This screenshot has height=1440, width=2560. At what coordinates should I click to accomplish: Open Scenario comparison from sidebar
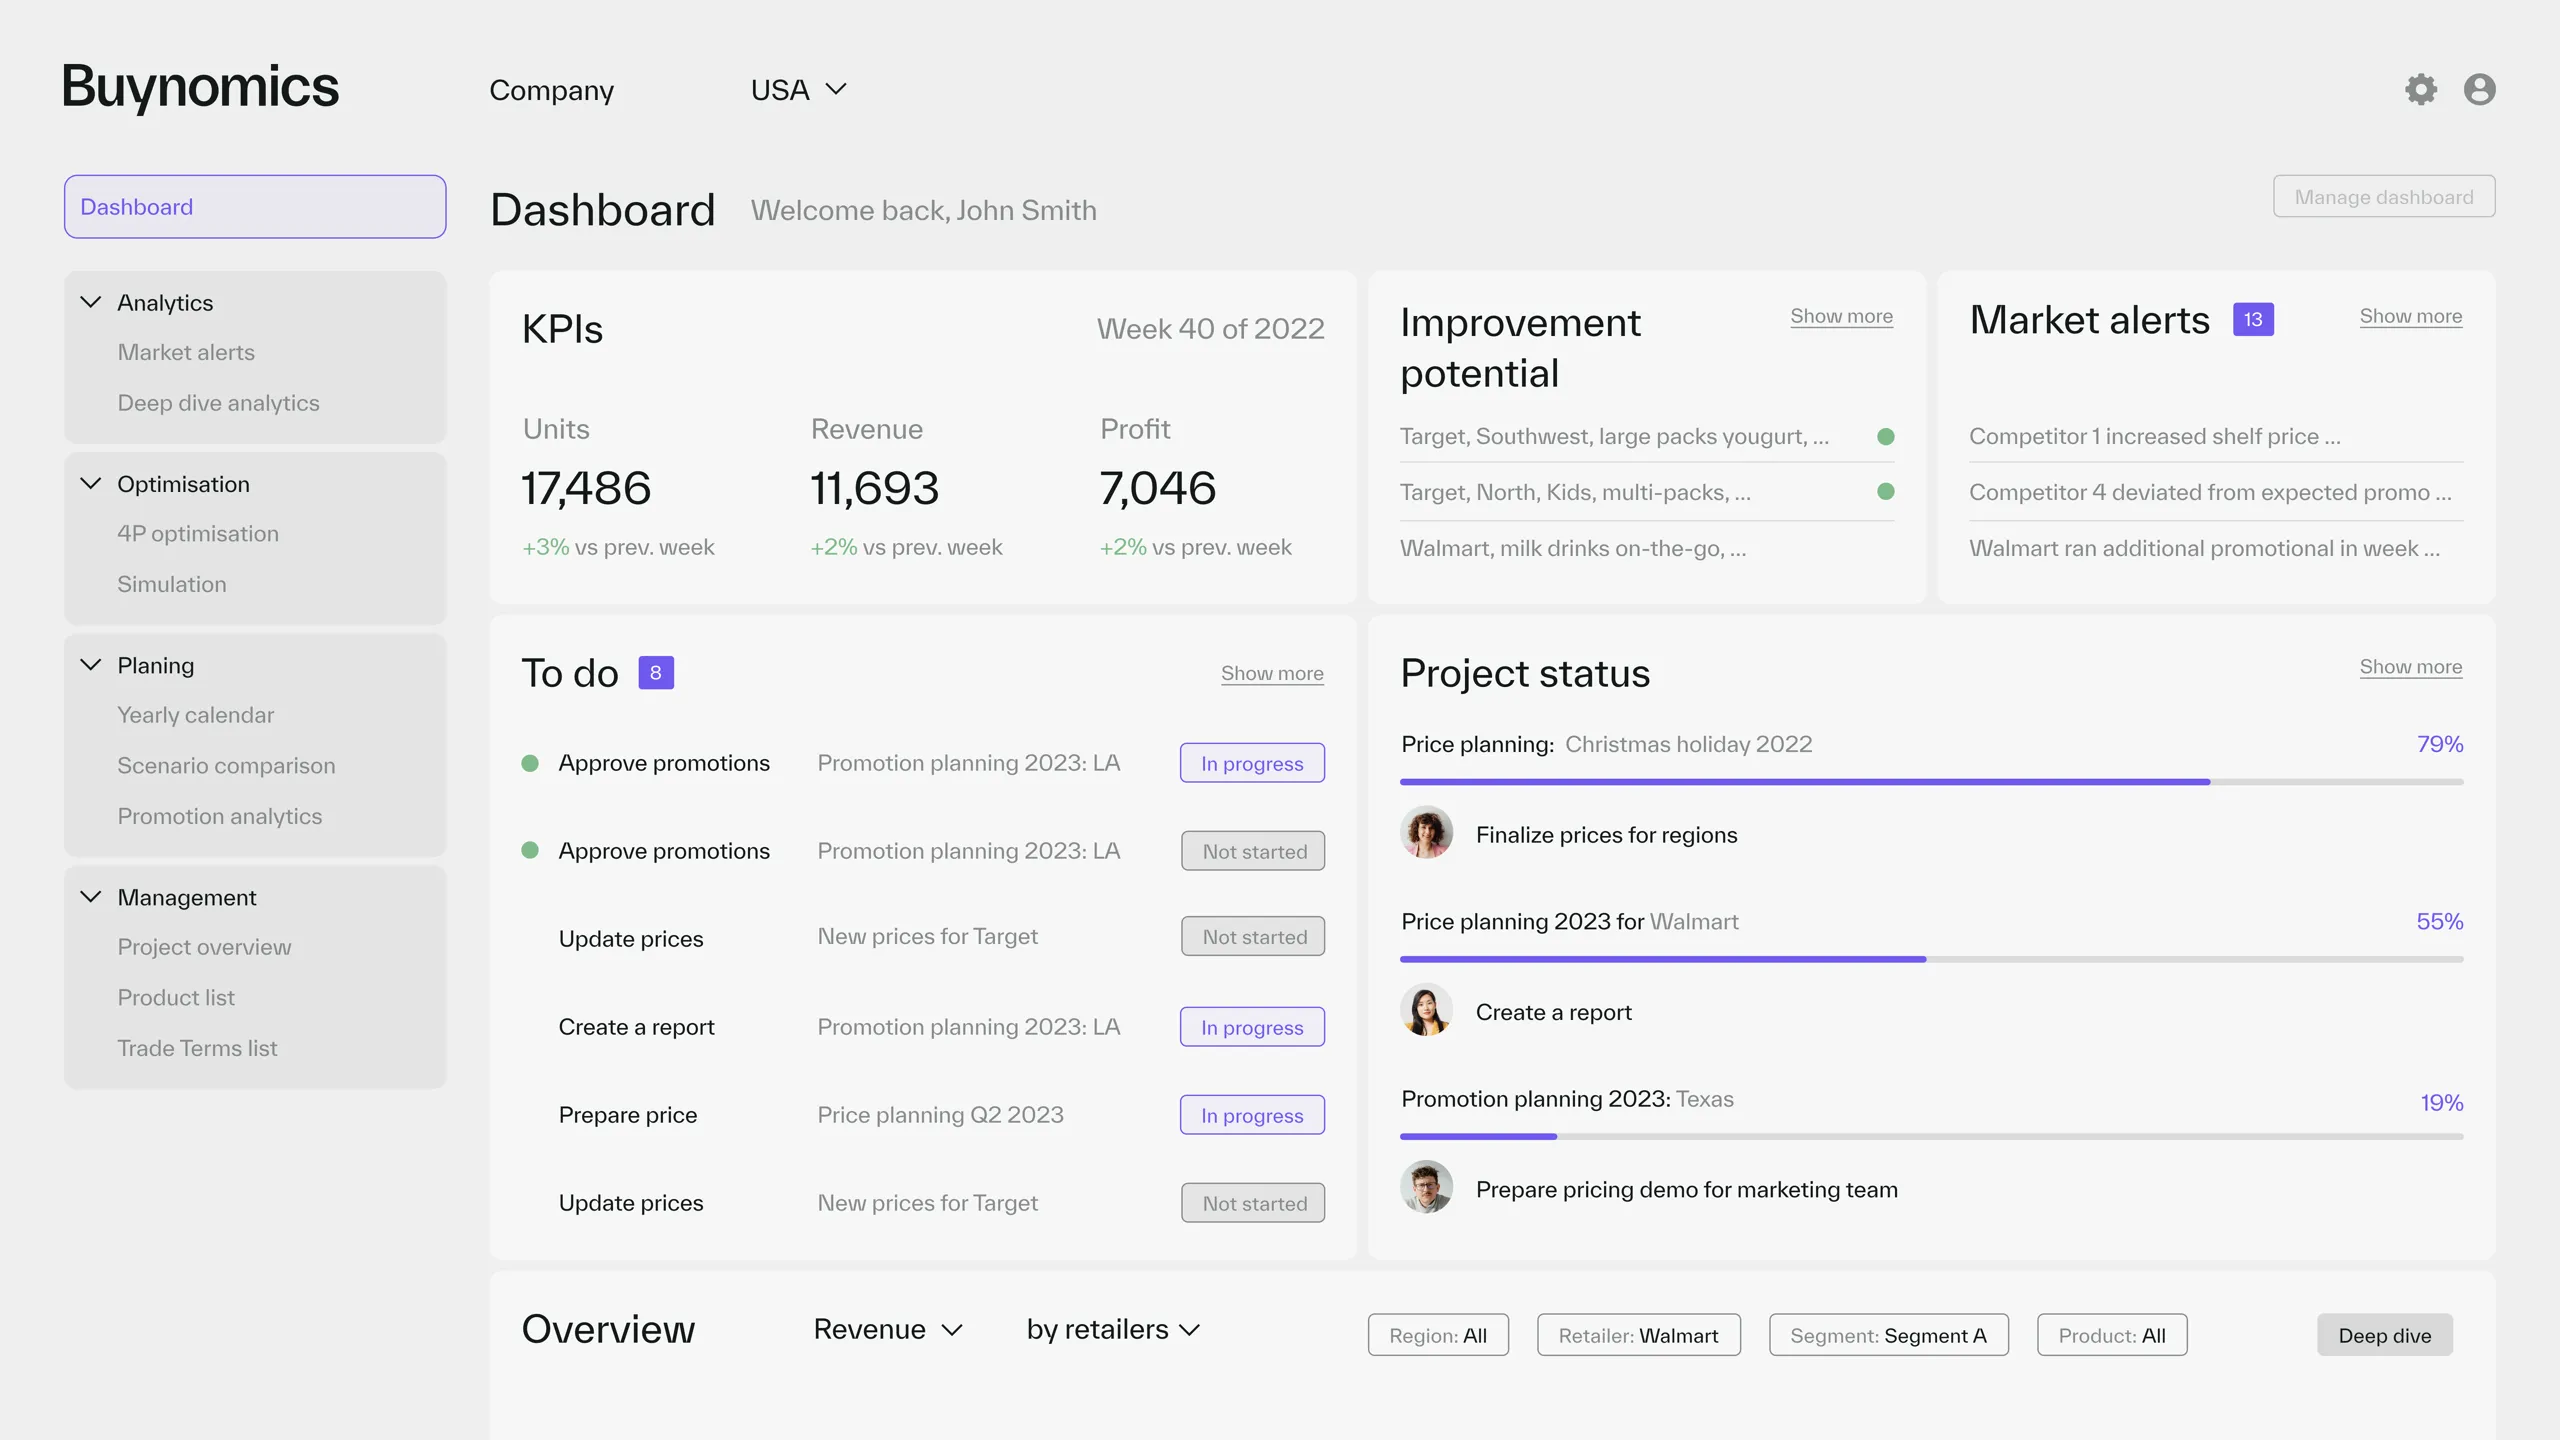pyautogui.click(x=226, y=766)
